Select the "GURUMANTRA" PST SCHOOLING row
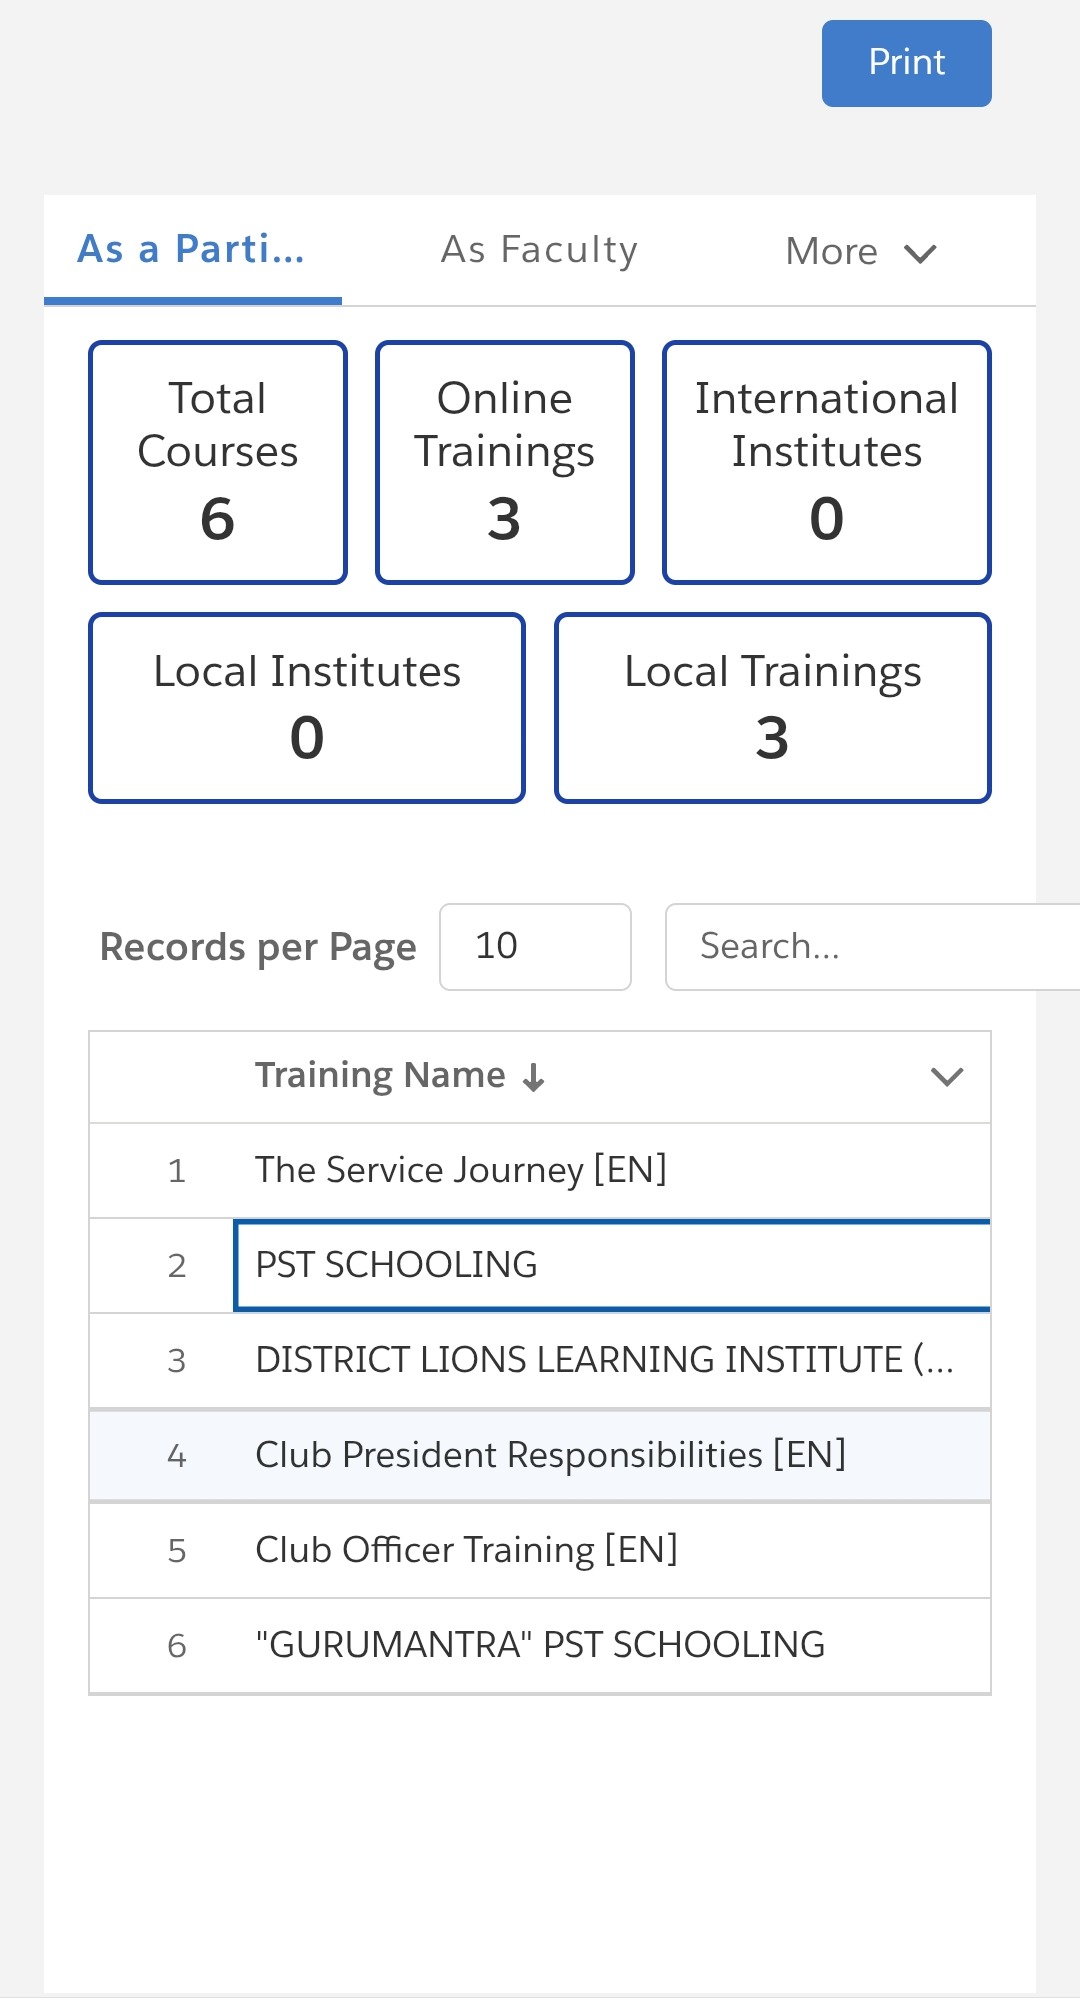This screenshot has height=2008, width=1080. coord(540,1645)
